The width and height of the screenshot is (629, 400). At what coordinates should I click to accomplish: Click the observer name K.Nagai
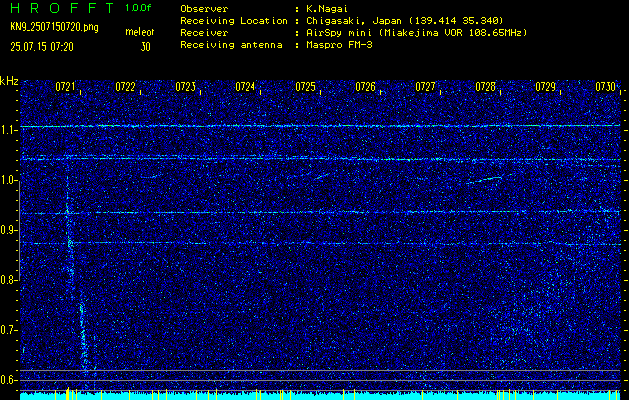pyautogui.click(x=326, y=9)
